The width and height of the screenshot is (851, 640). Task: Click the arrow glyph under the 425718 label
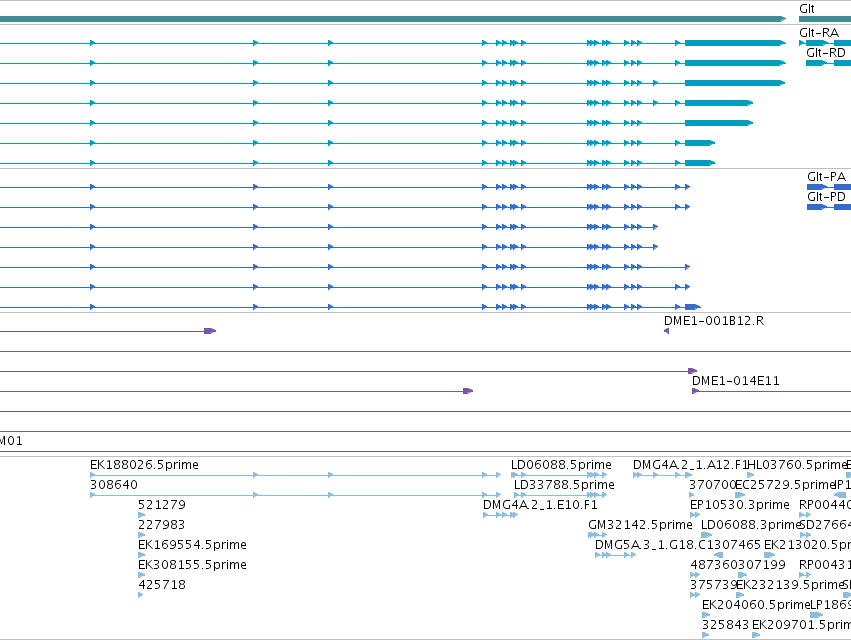(x=141, y=595)
